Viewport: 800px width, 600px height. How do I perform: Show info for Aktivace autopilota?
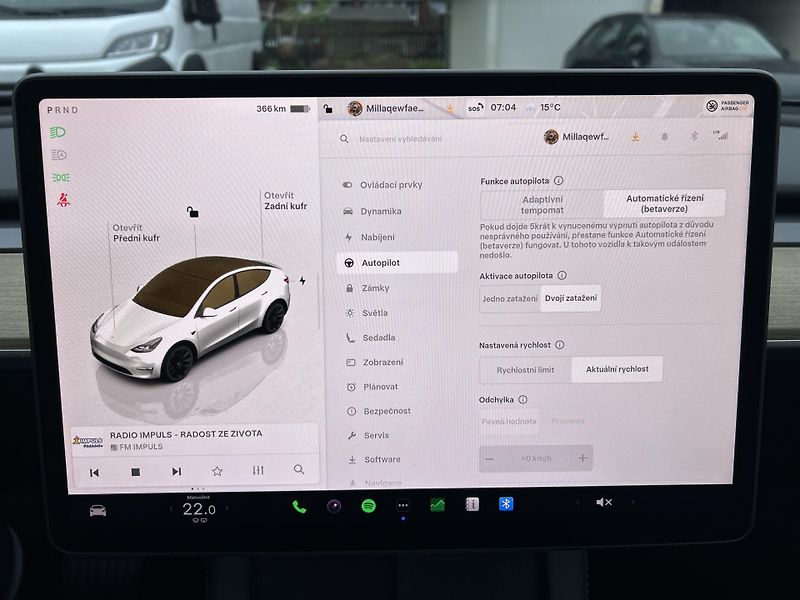(x=562, y=276)
